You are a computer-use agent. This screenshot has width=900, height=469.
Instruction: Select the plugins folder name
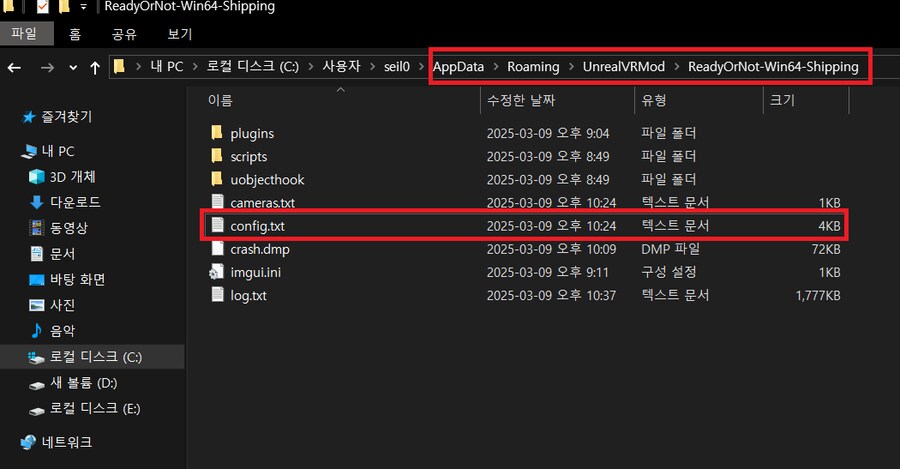[x=252, y=134]
